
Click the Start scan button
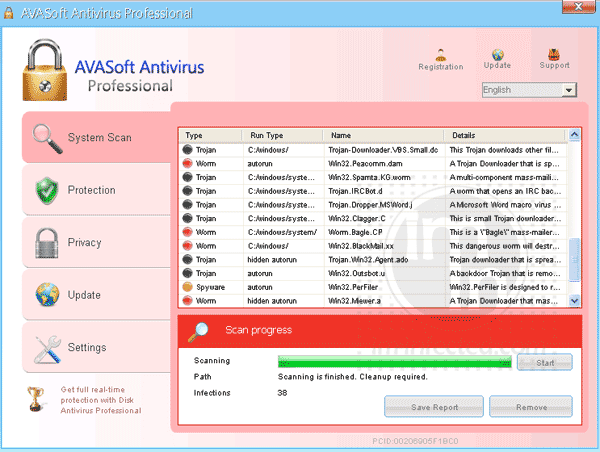545,362
